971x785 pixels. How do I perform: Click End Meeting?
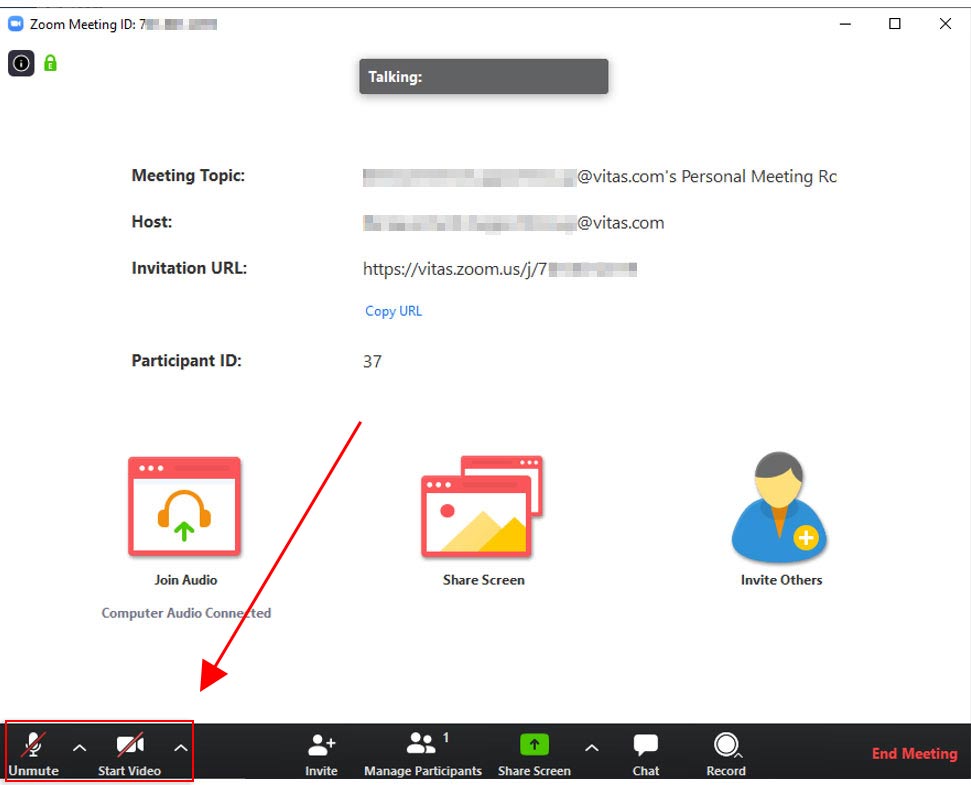tap(913, 753)
